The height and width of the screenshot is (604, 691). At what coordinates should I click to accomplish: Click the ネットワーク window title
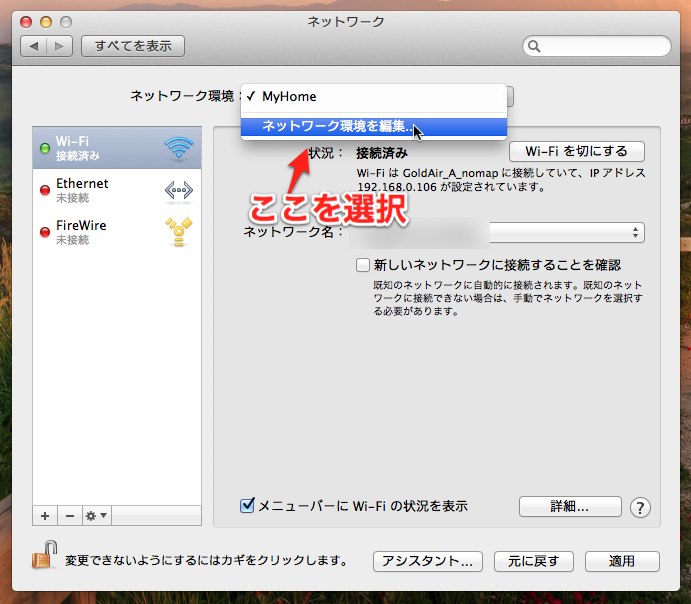click(346, 22)
